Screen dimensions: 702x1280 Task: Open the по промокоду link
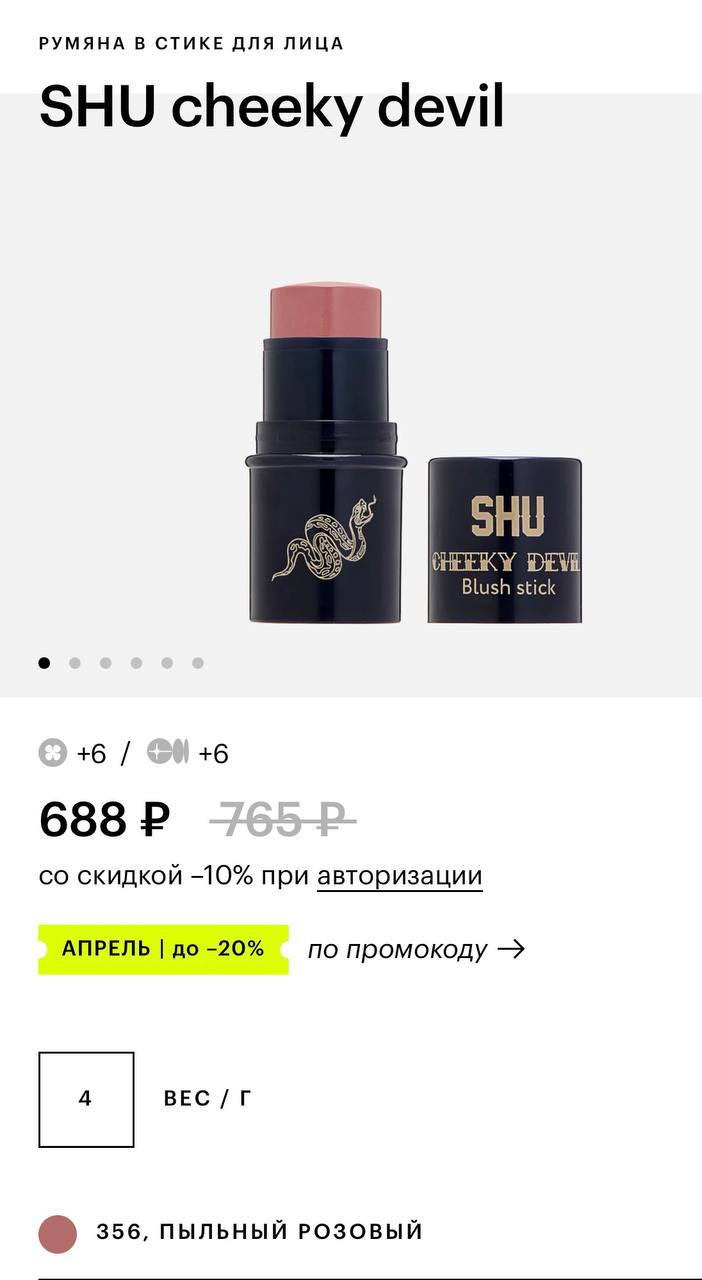click(x=397, y=949)
